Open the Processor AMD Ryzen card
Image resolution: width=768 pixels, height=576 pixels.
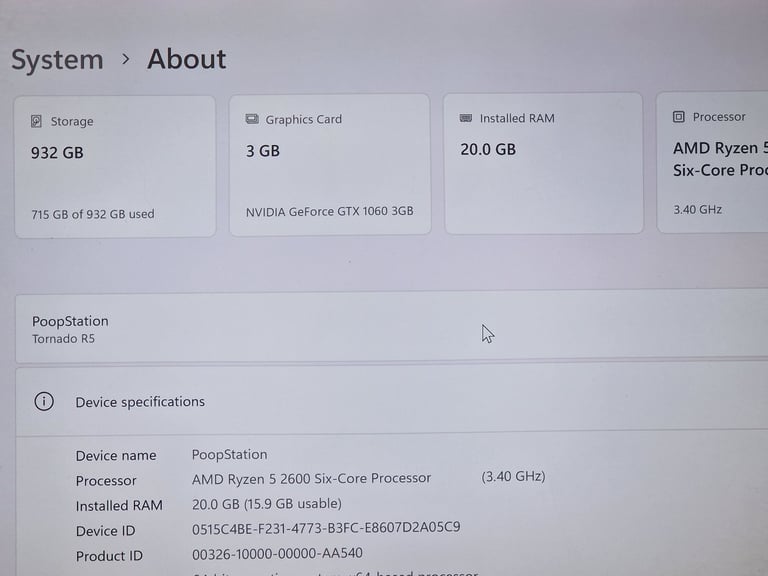click(x=713, y=162)
